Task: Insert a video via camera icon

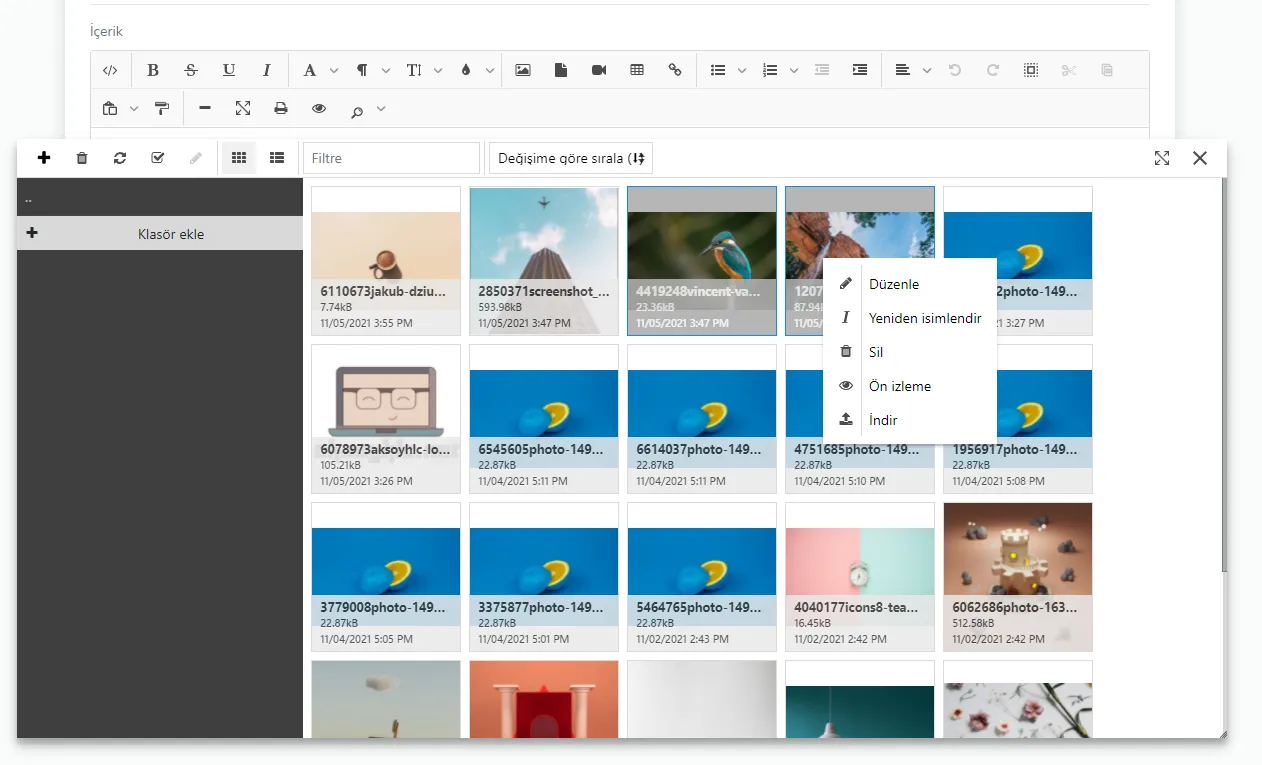Action: (599, 70)
